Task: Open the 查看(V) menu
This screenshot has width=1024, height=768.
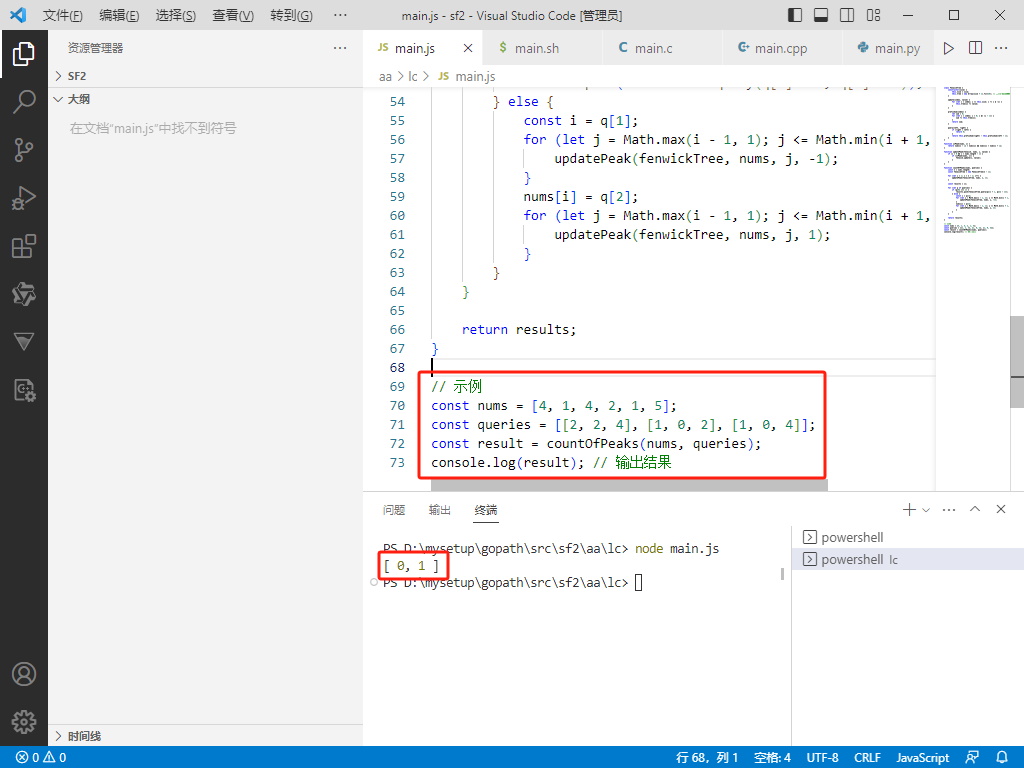Action: coord(233,16)
